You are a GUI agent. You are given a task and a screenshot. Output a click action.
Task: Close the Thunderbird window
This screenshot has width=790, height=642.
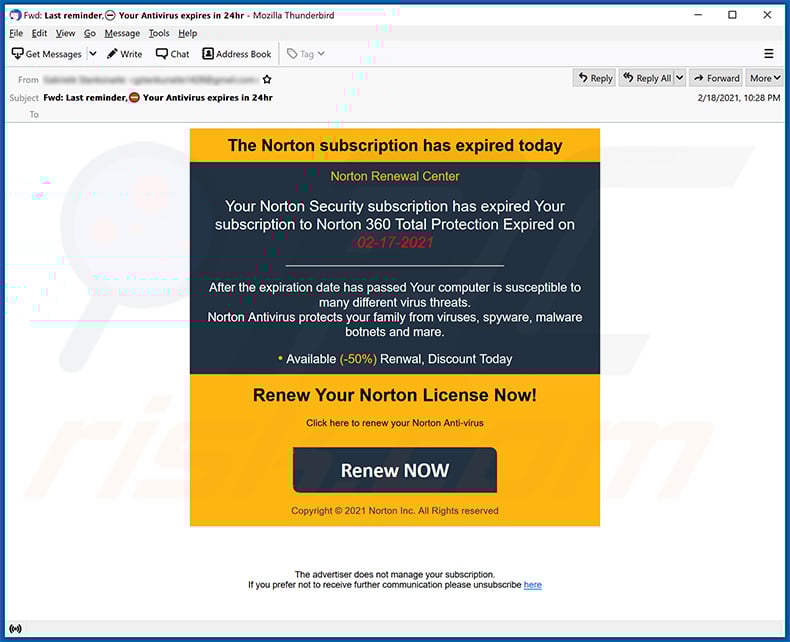767,15
